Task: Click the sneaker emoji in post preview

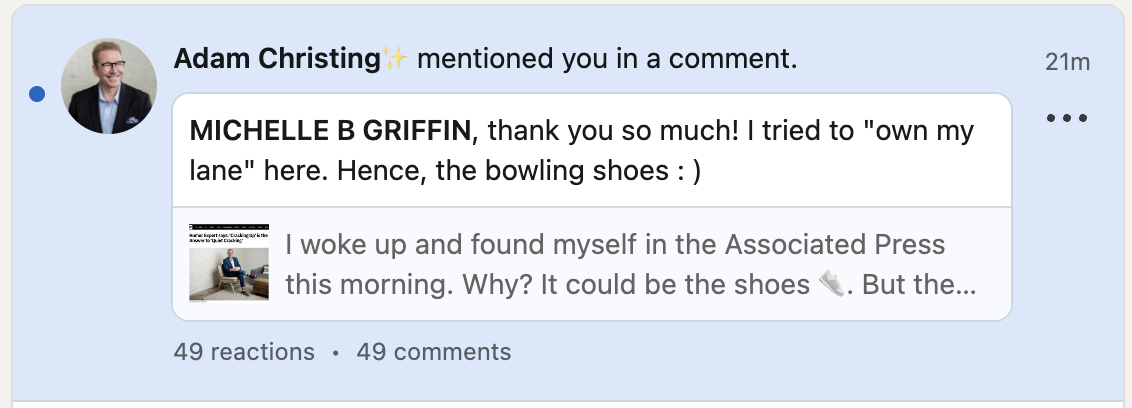Action: click(x=831, y=284)
